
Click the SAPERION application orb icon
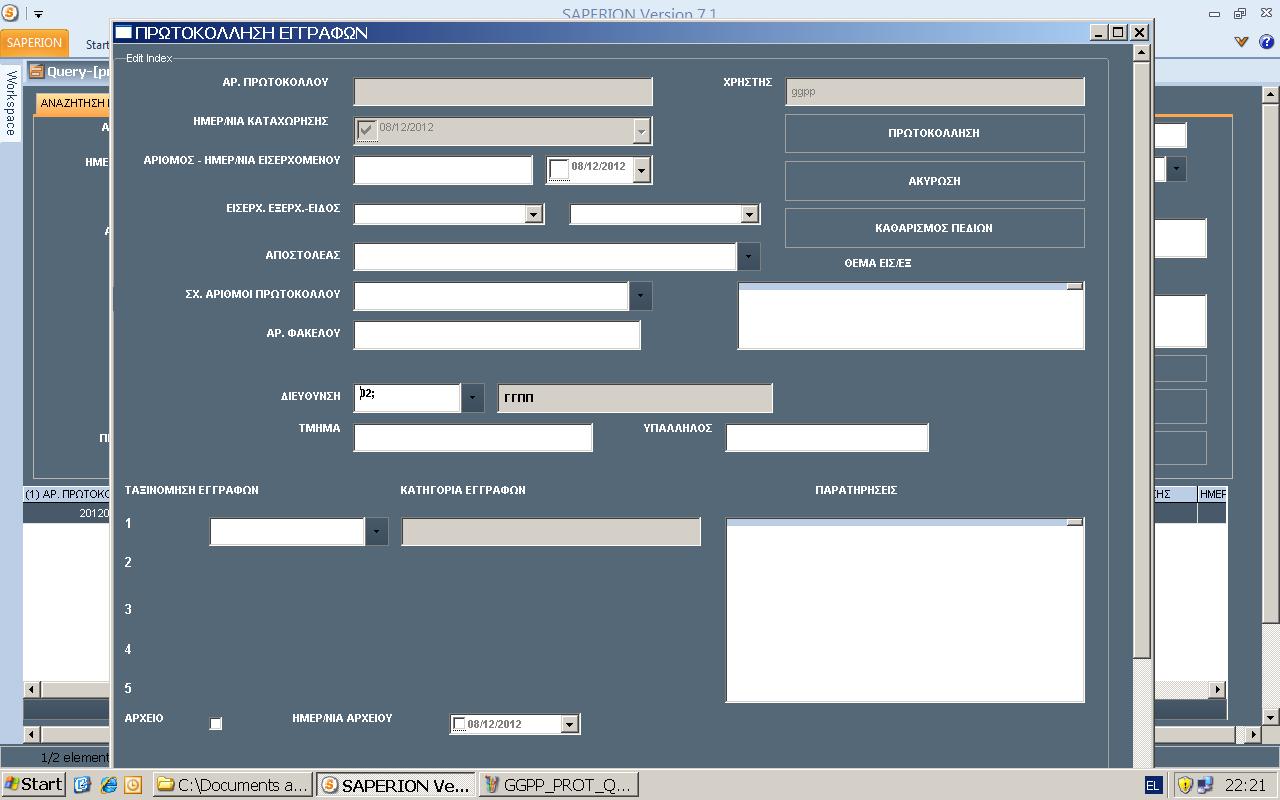coord(10,13)
